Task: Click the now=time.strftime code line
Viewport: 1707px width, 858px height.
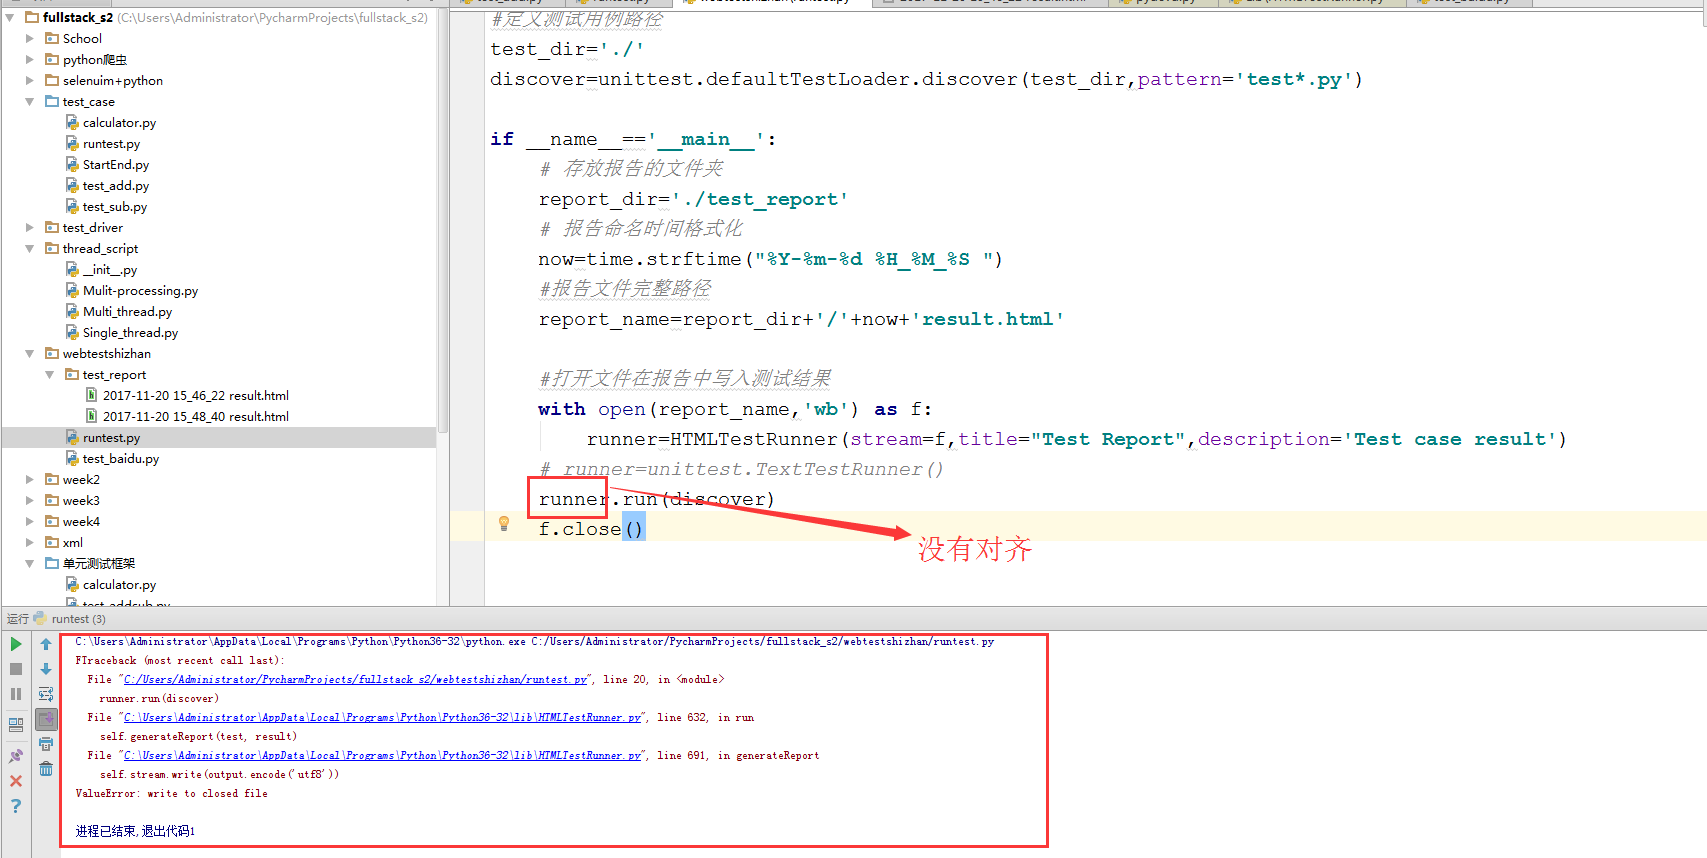Action: pos(770,259)
